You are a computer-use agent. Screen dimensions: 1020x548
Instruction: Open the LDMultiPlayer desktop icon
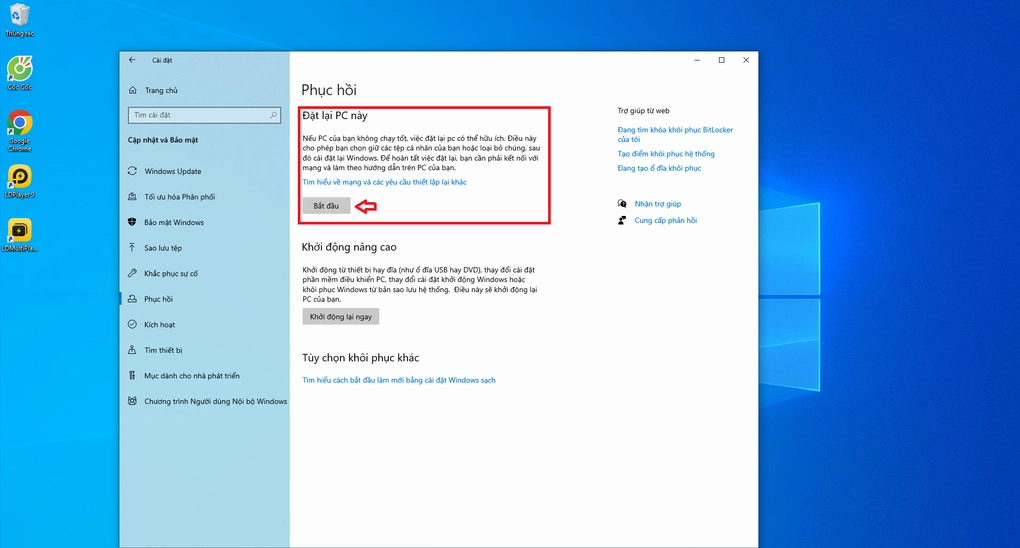(x=19, y=231)
